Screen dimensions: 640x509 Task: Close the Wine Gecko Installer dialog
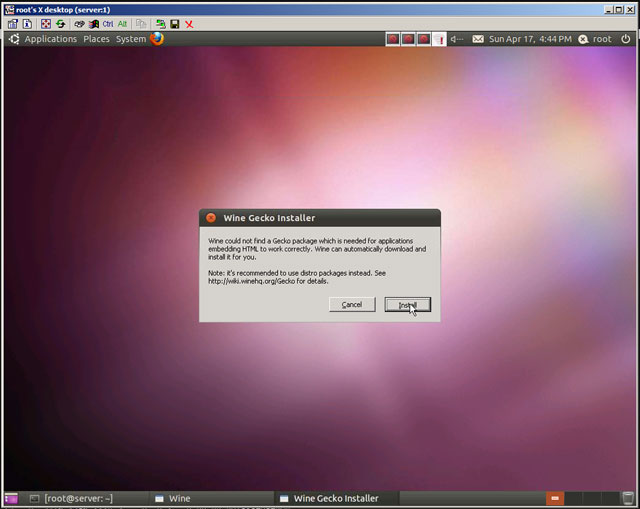(x=211, y=218)
